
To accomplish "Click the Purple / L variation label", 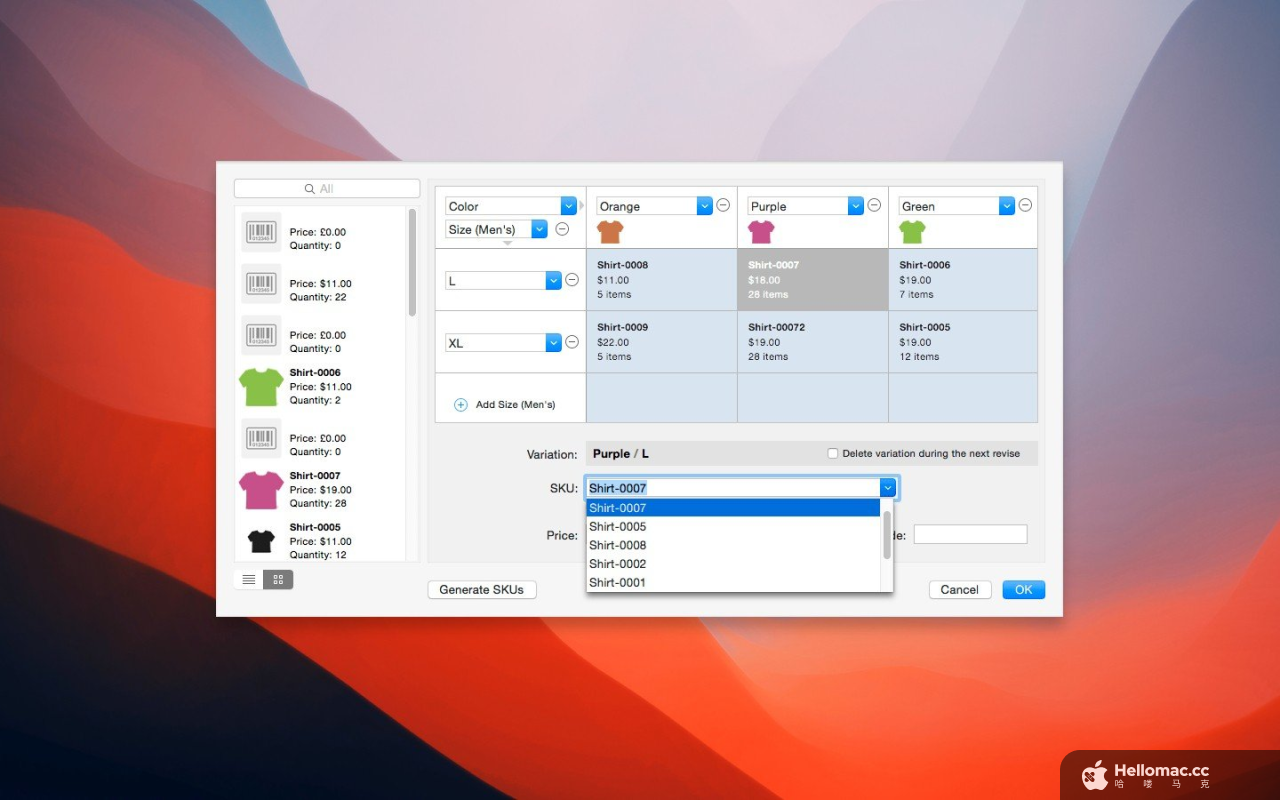I will 621,454.
